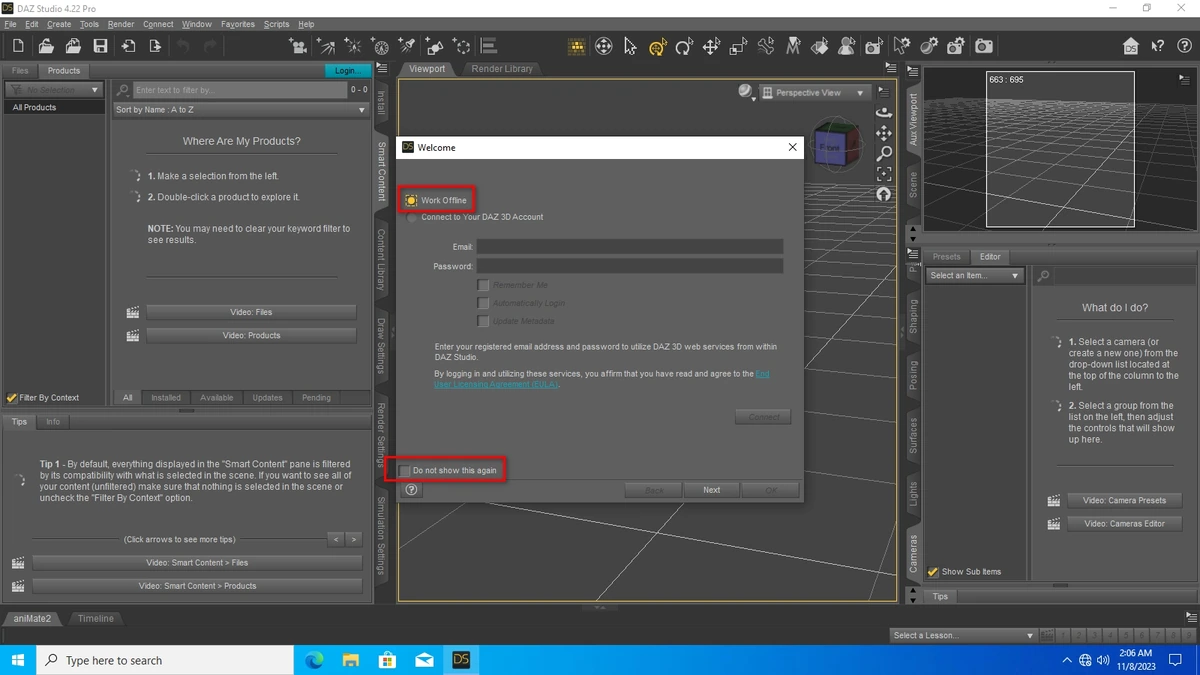
Task: Switch to the Render Library tab
Action: click(x=503, y=69)
